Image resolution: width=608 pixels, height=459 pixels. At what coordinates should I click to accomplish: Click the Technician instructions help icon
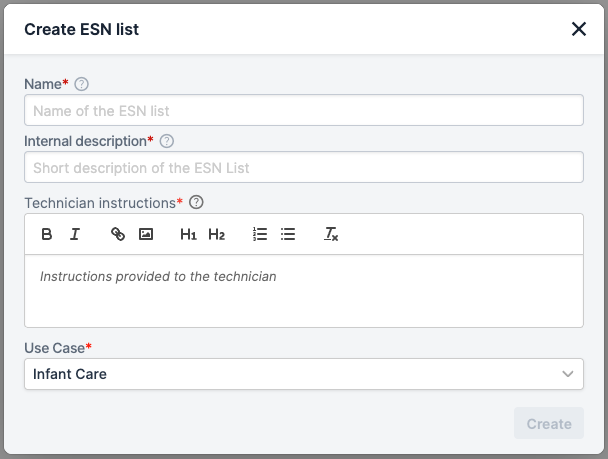point(196,202)
